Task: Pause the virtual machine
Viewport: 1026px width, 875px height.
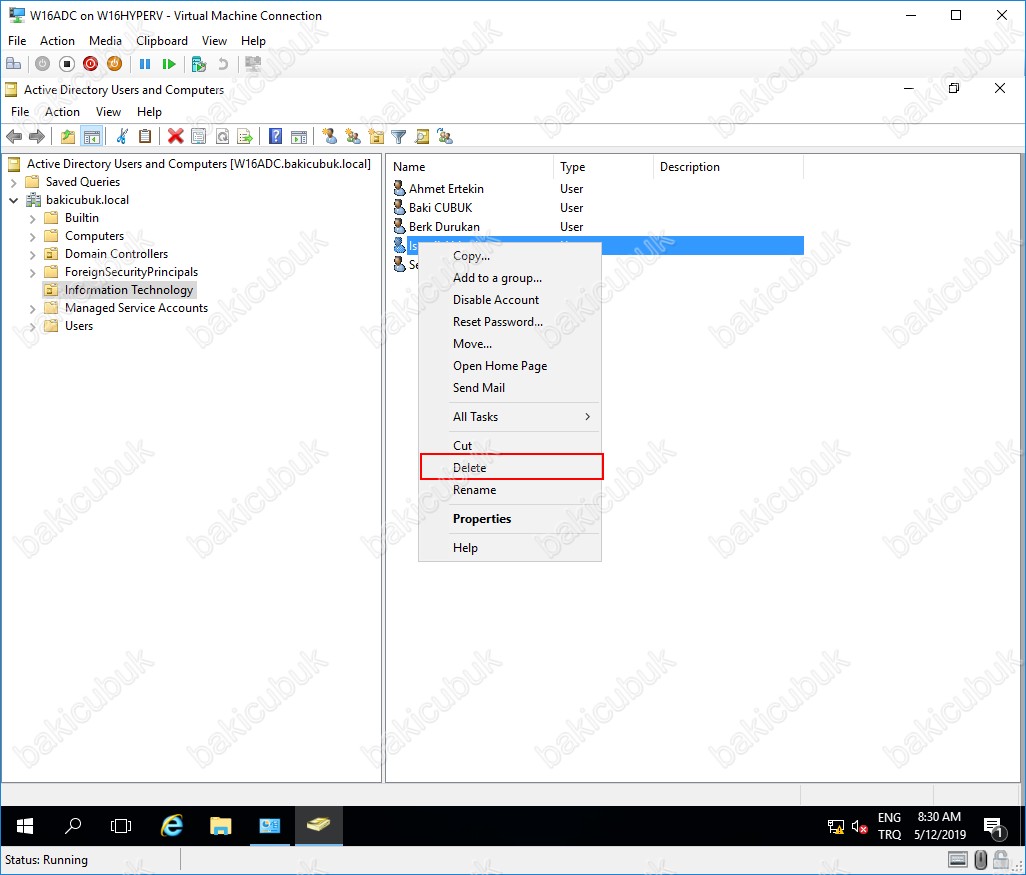Action: [x=145, y=63]
